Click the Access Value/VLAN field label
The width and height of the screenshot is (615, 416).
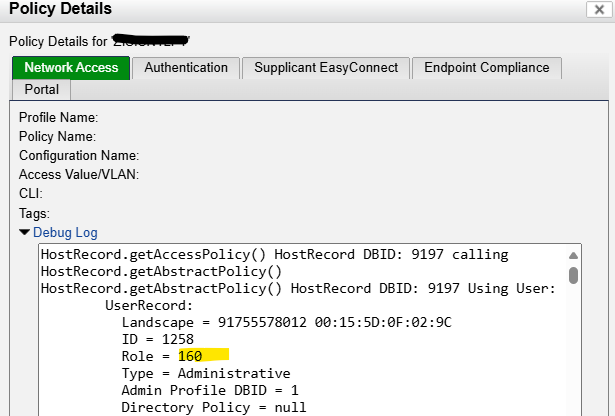coord(78,174)
